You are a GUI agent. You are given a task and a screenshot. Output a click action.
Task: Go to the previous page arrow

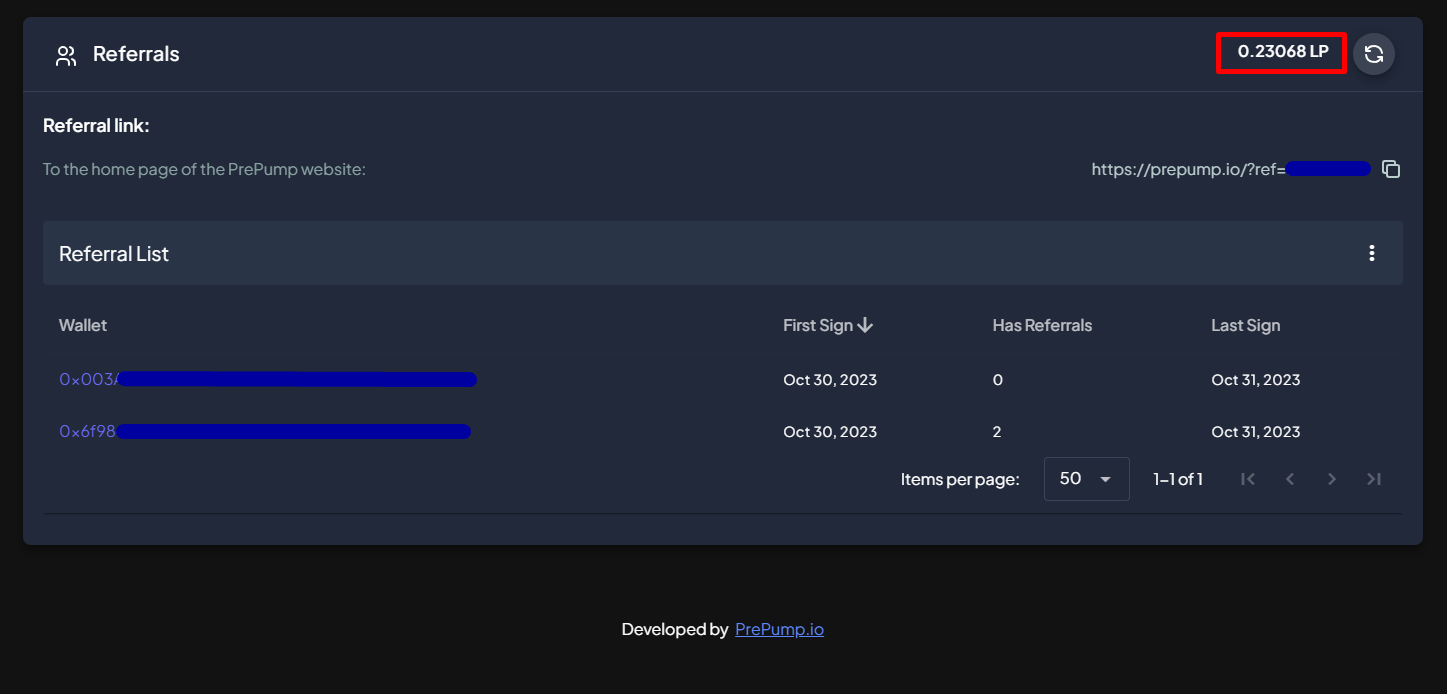(x=1290, y=479)
